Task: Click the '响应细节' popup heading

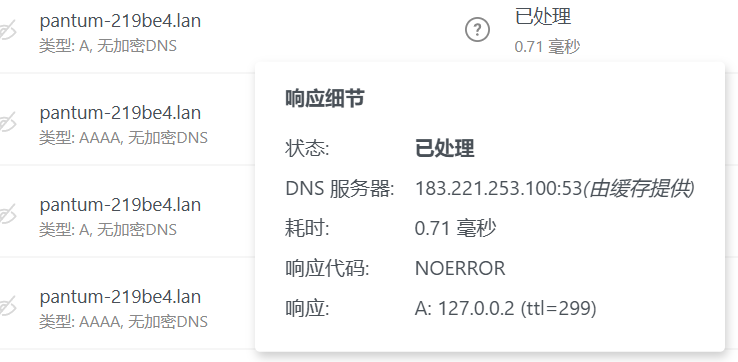Action: (x=325, y=98)
